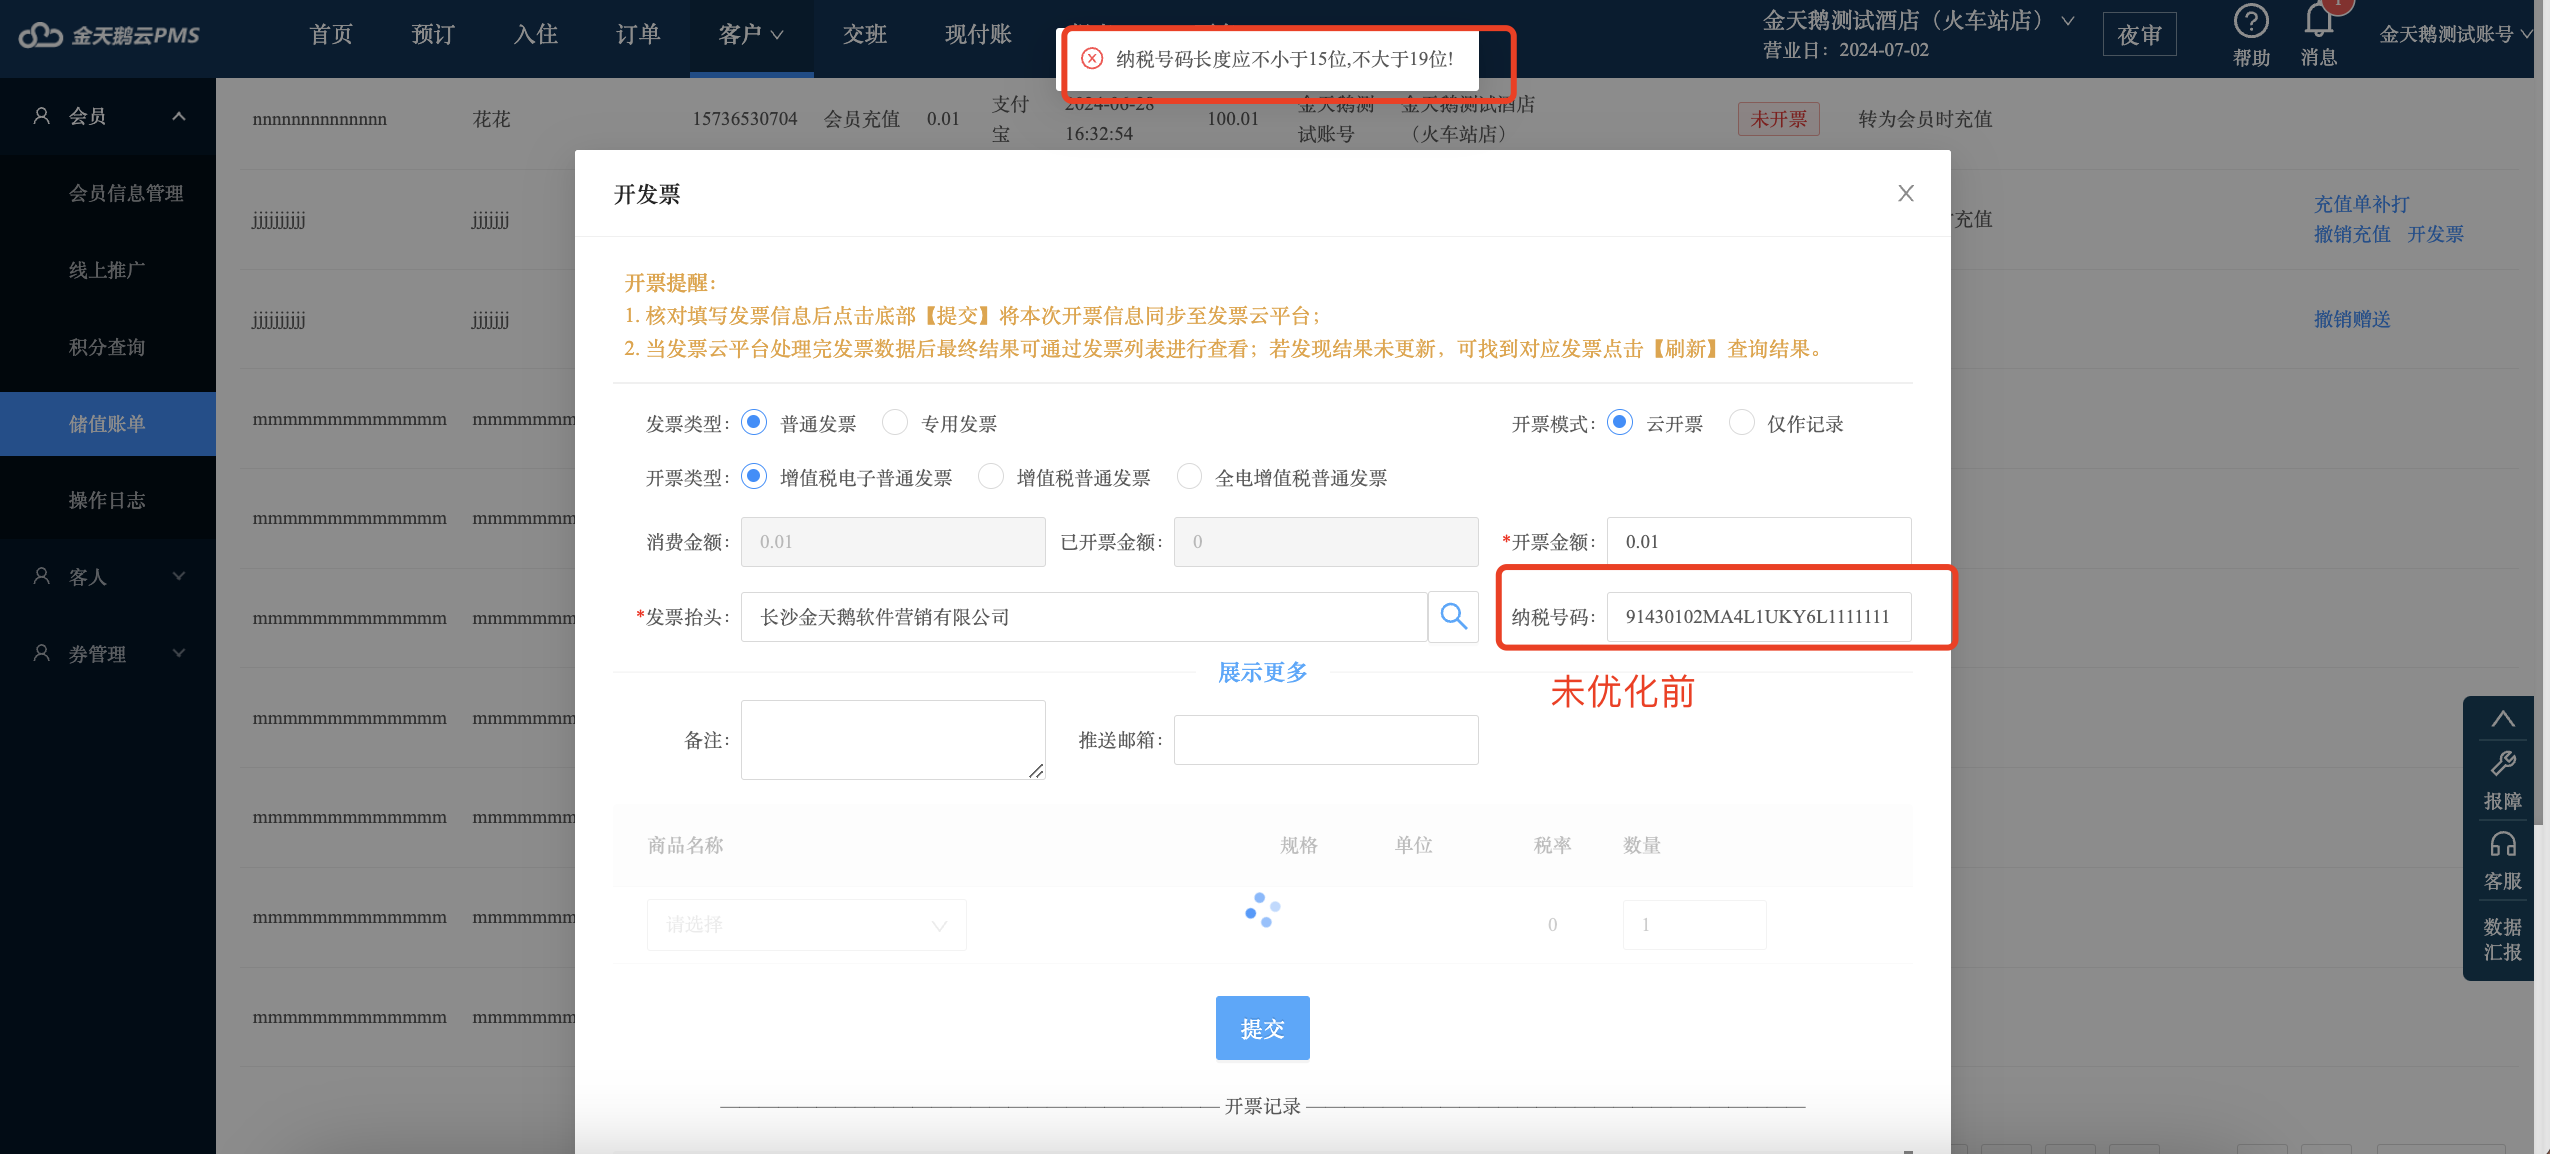Select 仅作记录 mode radio button
Screen dimensions: 2550x1154
click(x=1741, y=422)
